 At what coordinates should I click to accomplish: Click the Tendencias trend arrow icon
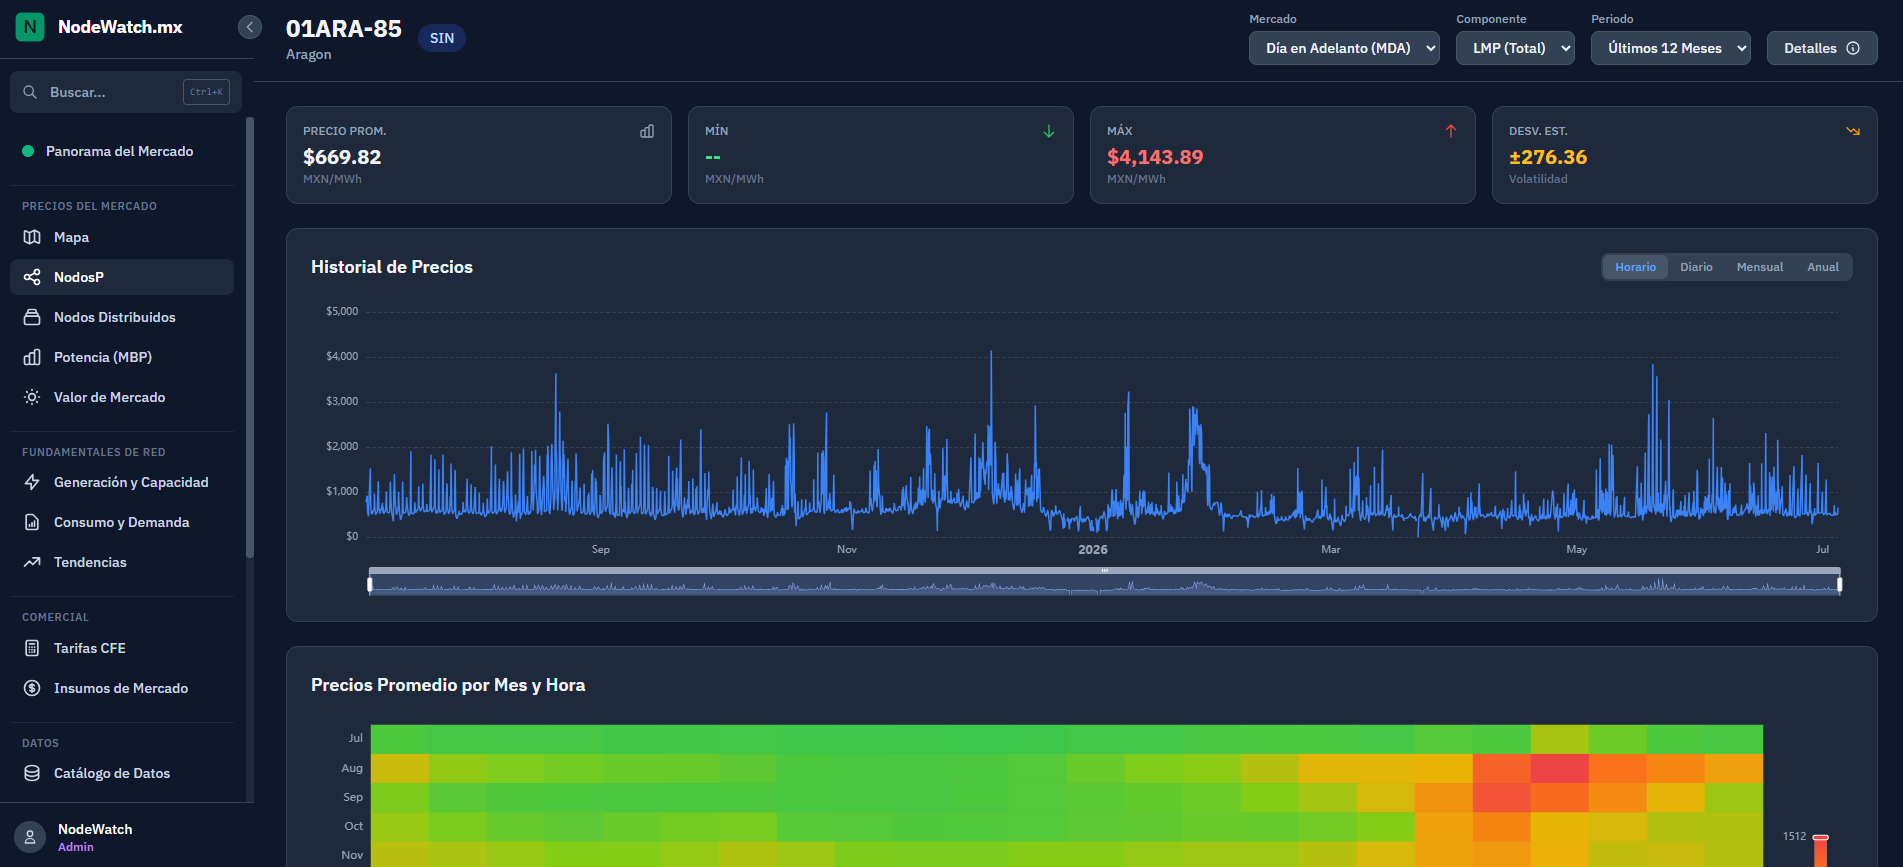coord(32,562)
